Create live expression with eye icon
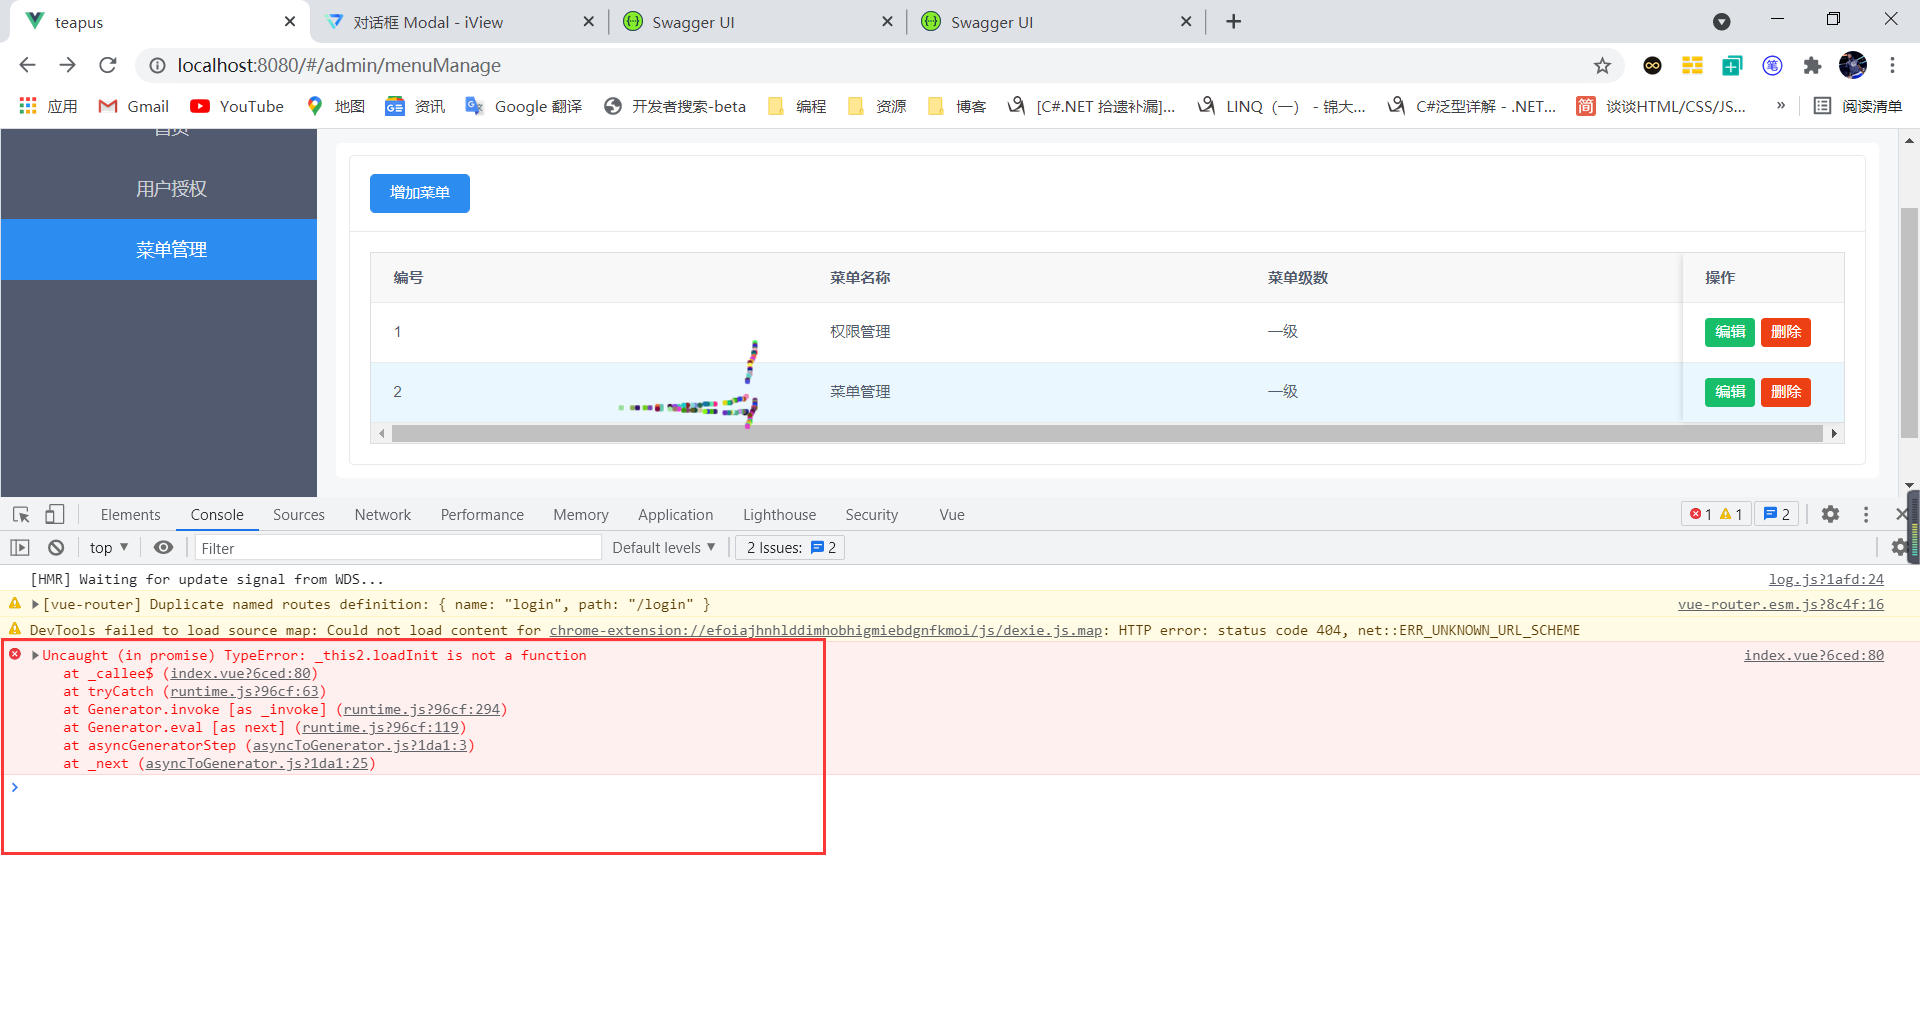The width and height of the screenshot is (1920, 1030). [163, 548]
